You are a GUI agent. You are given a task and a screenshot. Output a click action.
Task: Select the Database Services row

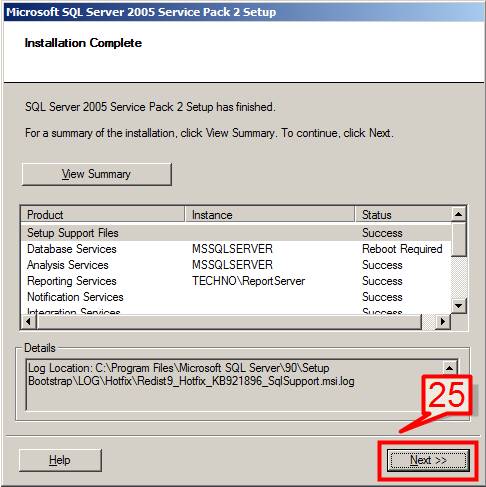(x=236, y=249)
